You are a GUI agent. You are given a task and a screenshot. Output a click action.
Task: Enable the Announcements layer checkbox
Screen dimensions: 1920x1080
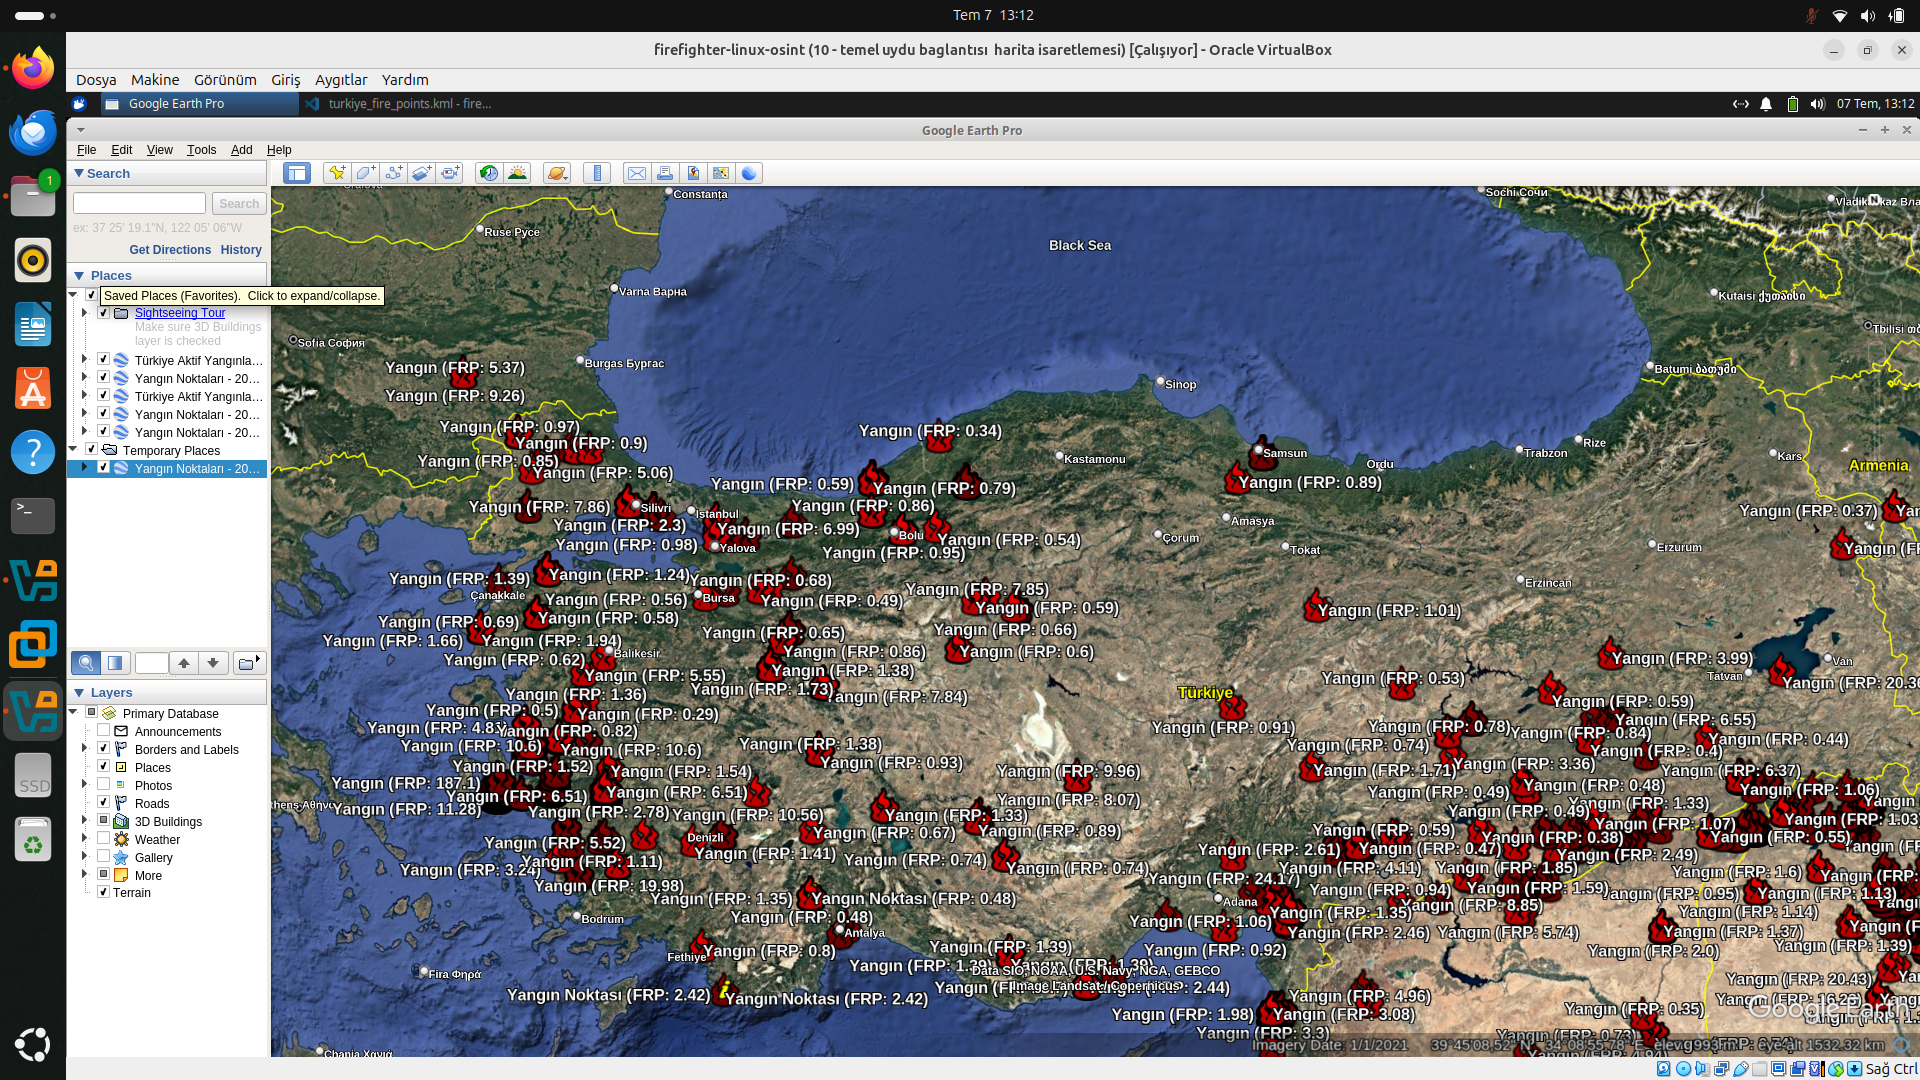point(103,731)
